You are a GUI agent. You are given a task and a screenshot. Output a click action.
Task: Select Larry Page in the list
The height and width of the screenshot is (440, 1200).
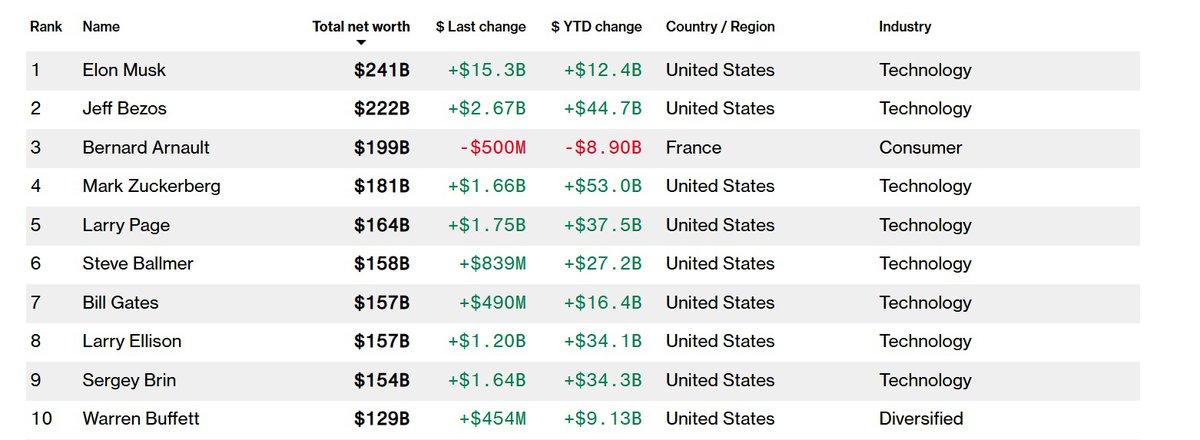(126, 225)
